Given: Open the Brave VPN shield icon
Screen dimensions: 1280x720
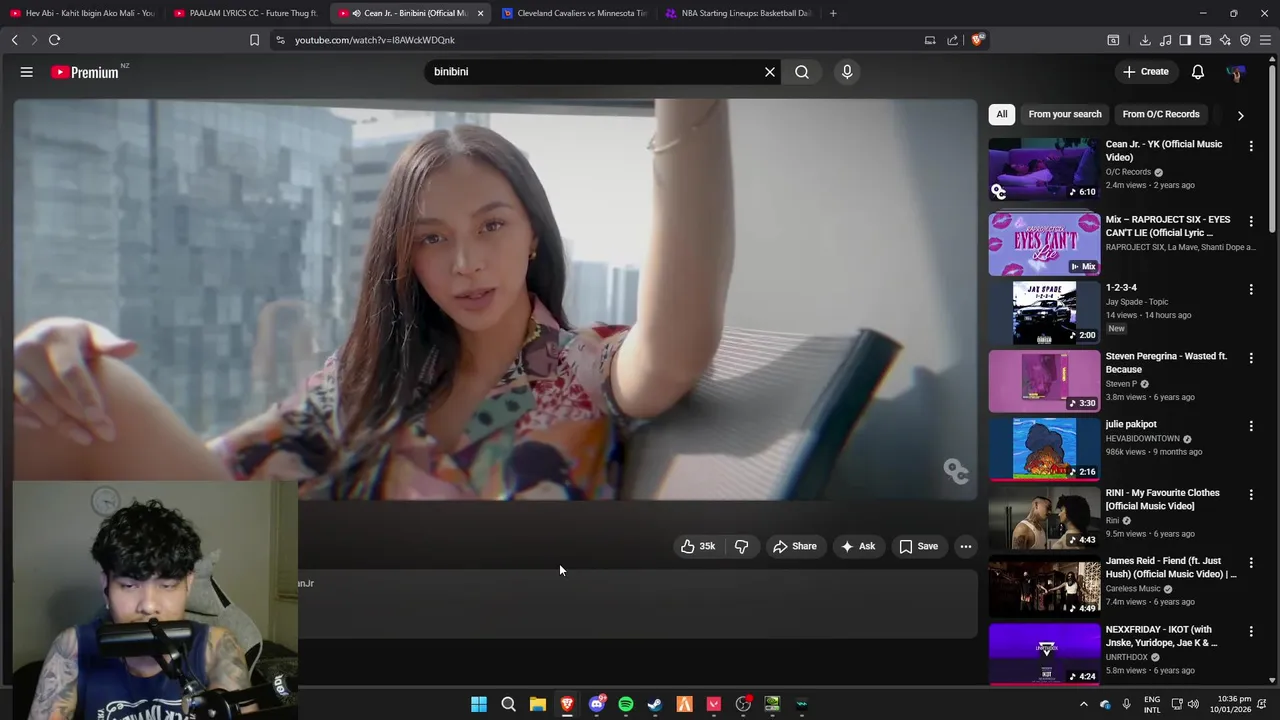Looking at the screenshot, I should 1245,40.
